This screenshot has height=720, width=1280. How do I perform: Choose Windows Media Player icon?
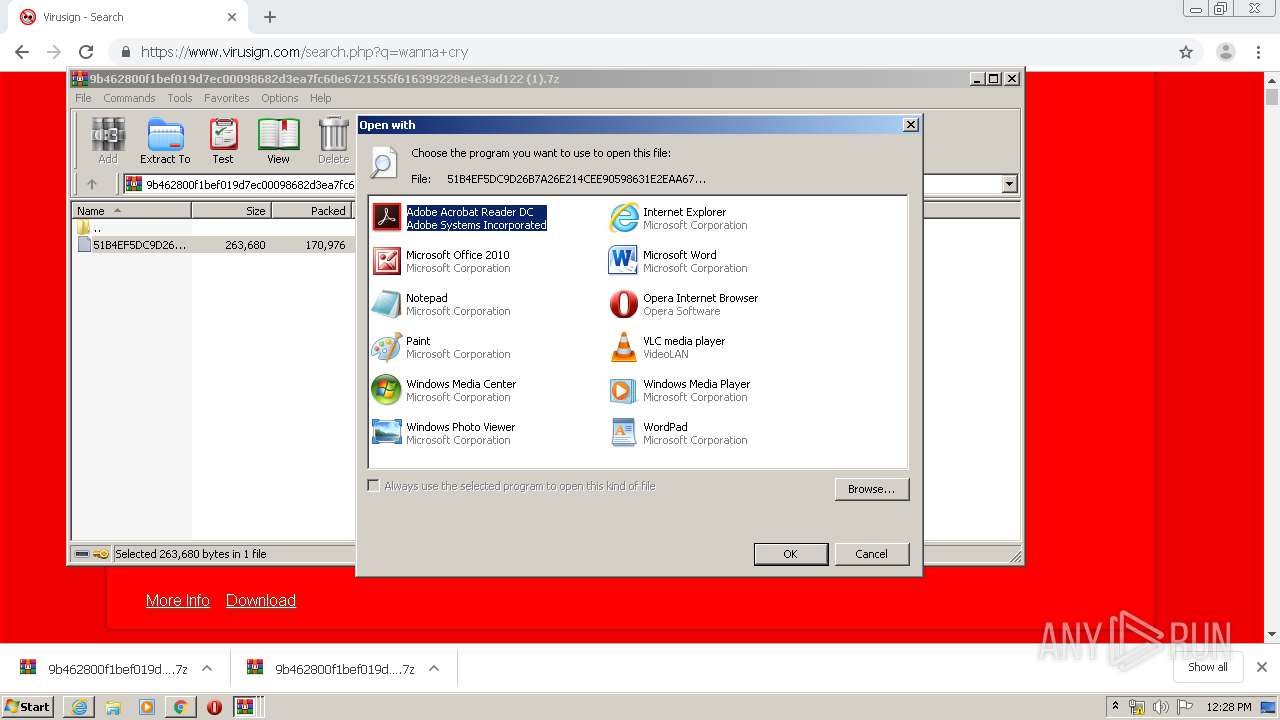623,389
